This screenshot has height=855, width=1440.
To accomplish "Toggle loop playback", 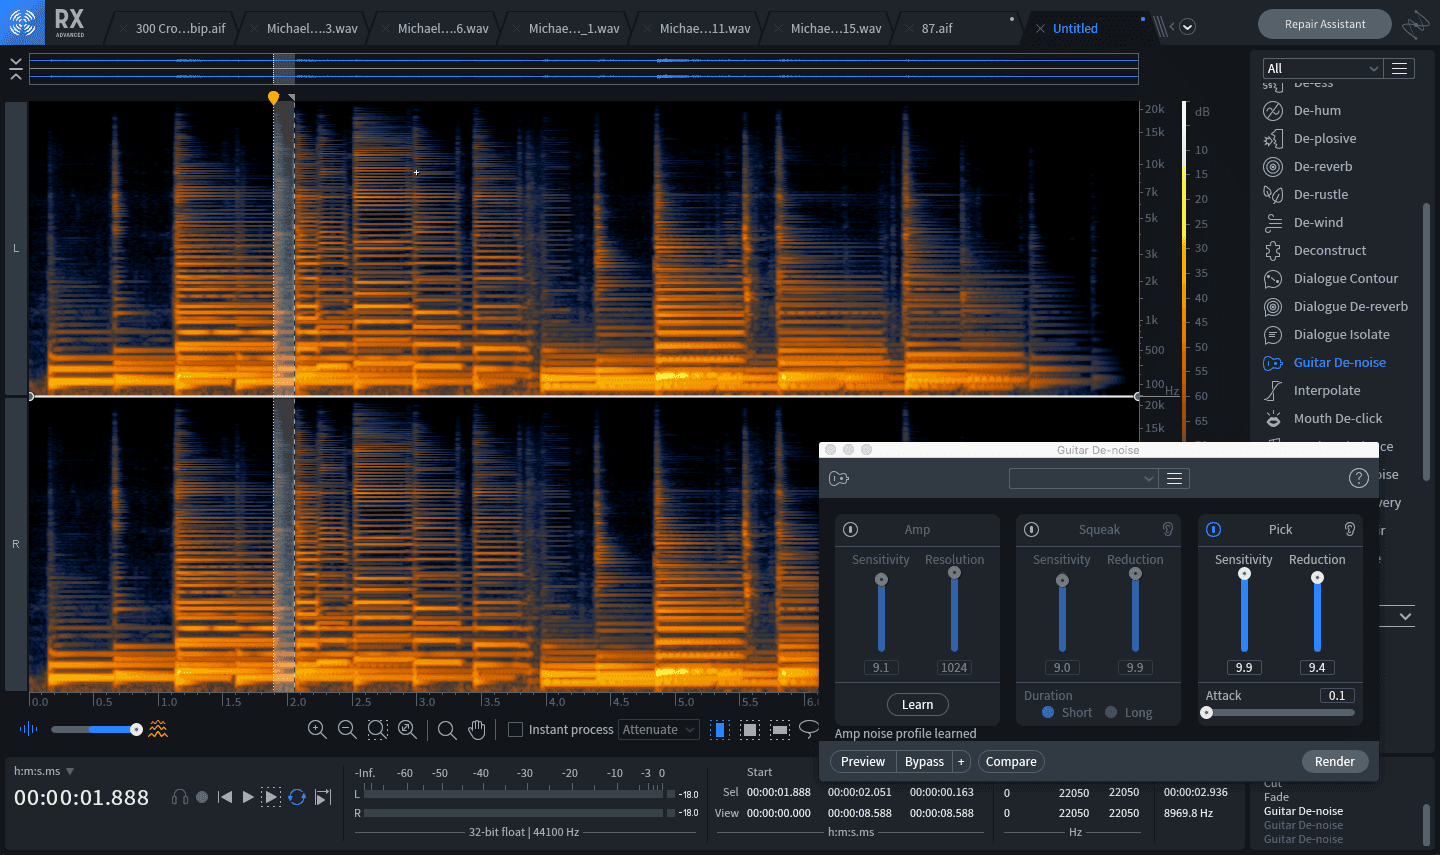I will click(x=297, y=797).
